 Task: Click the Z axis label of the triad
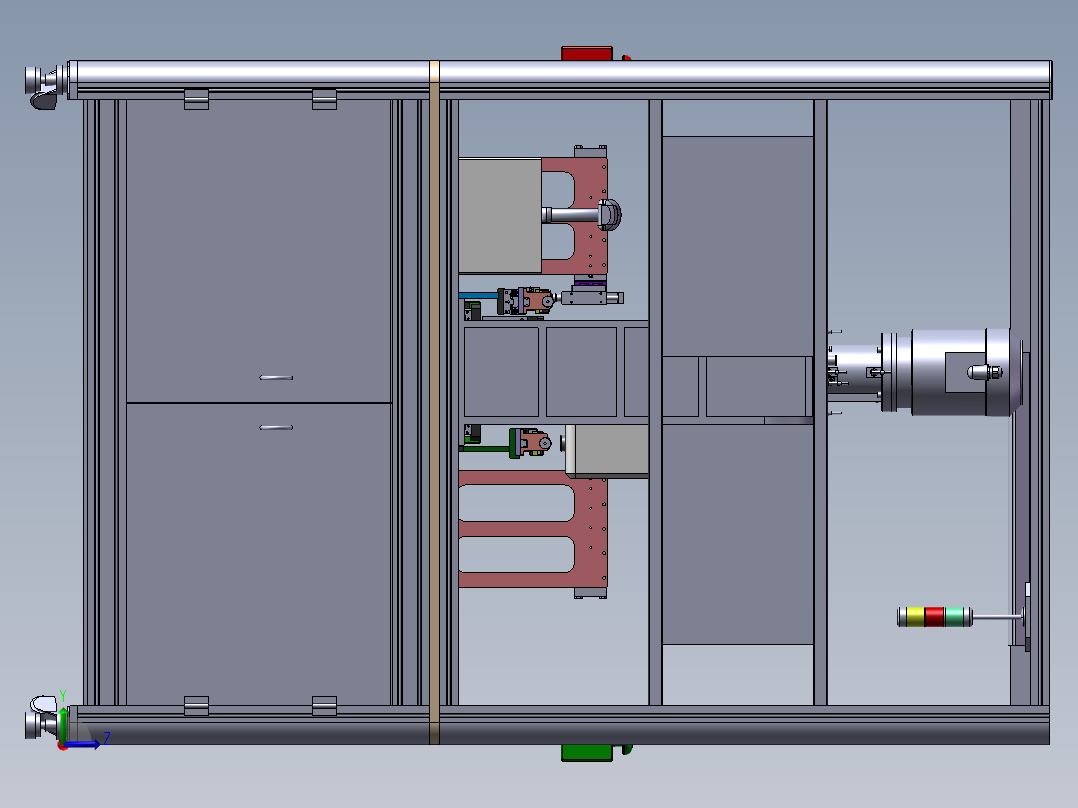coord(107,738)
